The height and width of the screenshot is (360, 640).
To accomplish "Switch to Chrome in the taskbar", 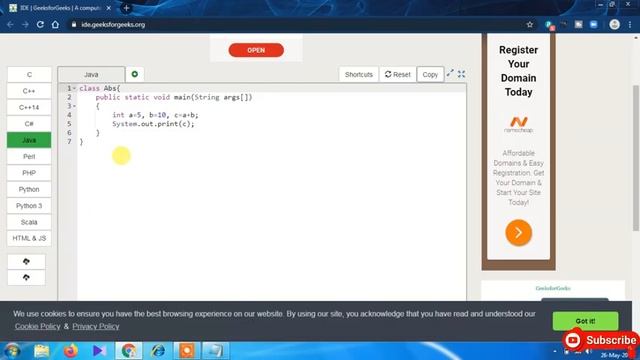I will click(x=129, y=351).
